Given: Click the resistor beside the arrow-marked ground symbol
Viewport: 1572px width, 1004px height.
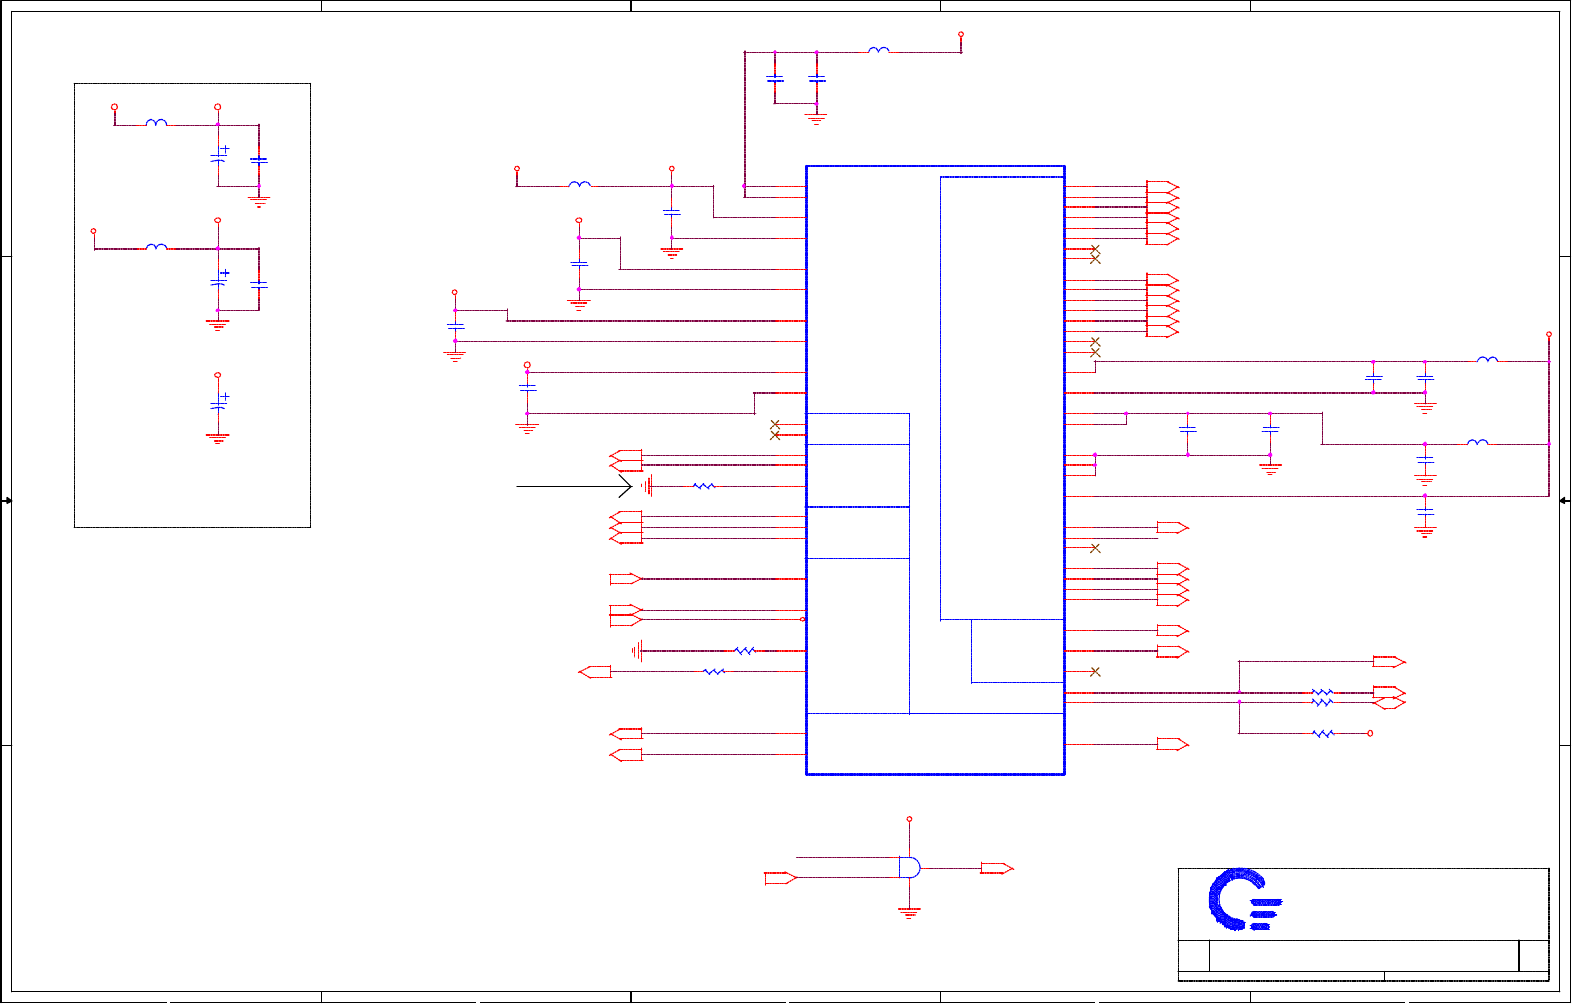Looking at the screenshot, I should (x=704, y=486).
